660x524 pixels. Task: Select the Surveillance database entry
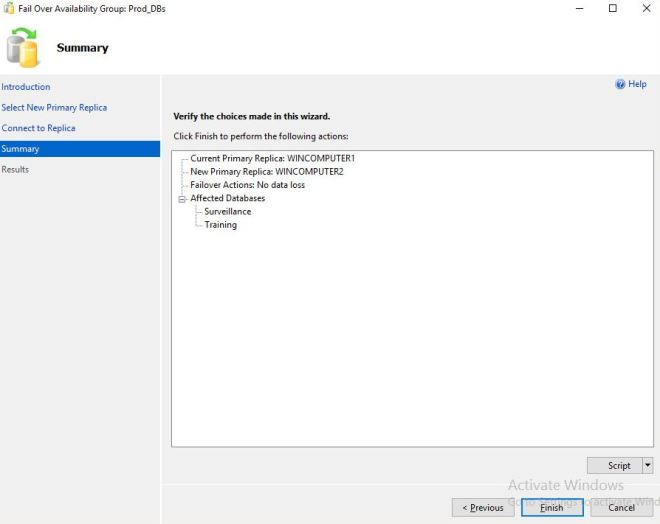227,211
